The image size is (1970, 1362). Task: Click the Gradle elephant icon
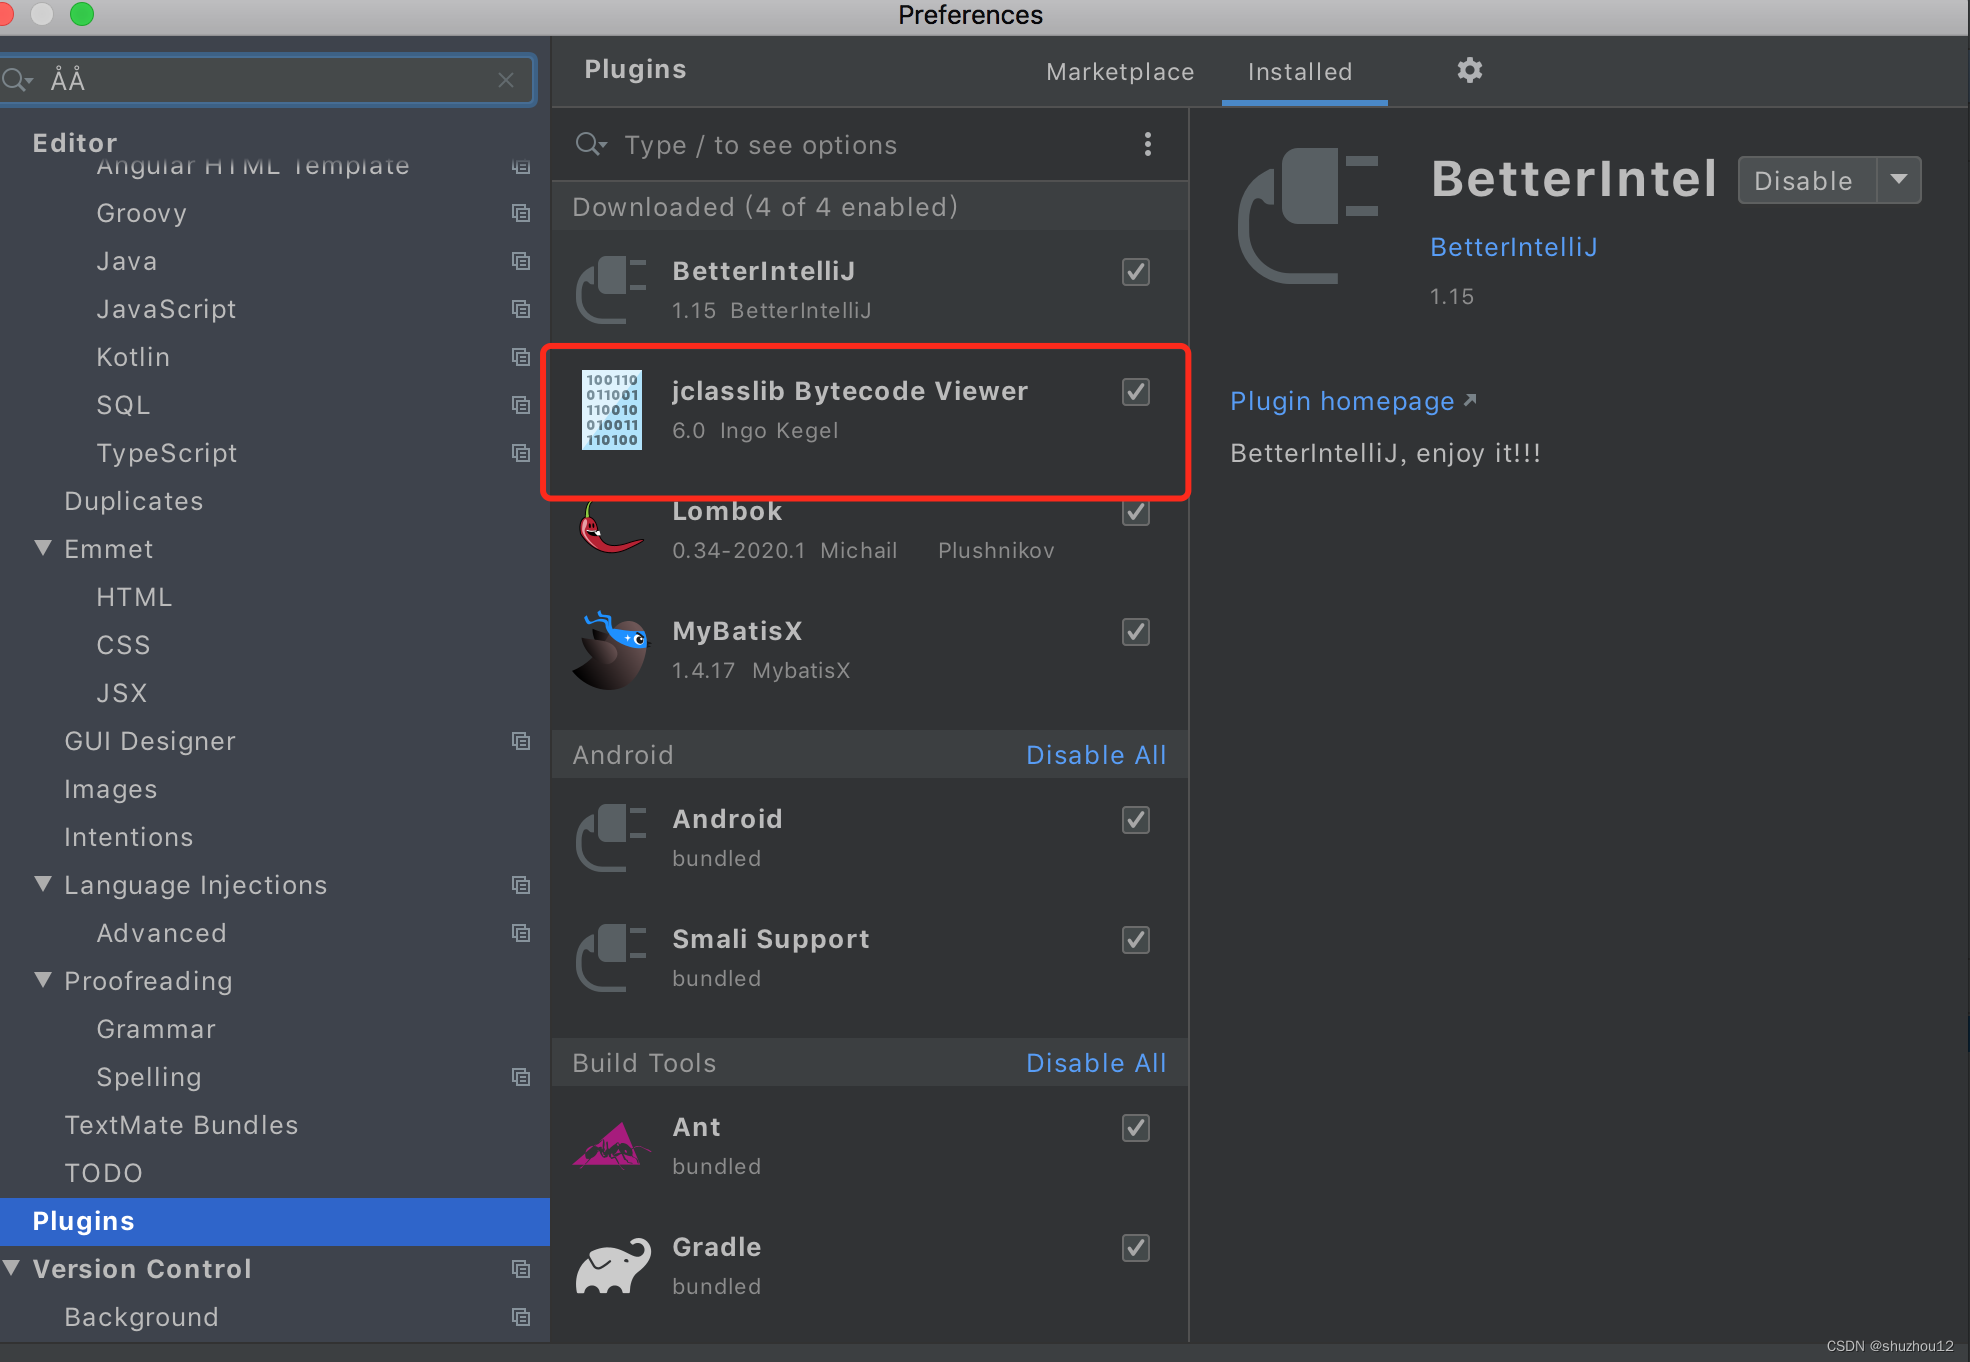pos(613,1266)
